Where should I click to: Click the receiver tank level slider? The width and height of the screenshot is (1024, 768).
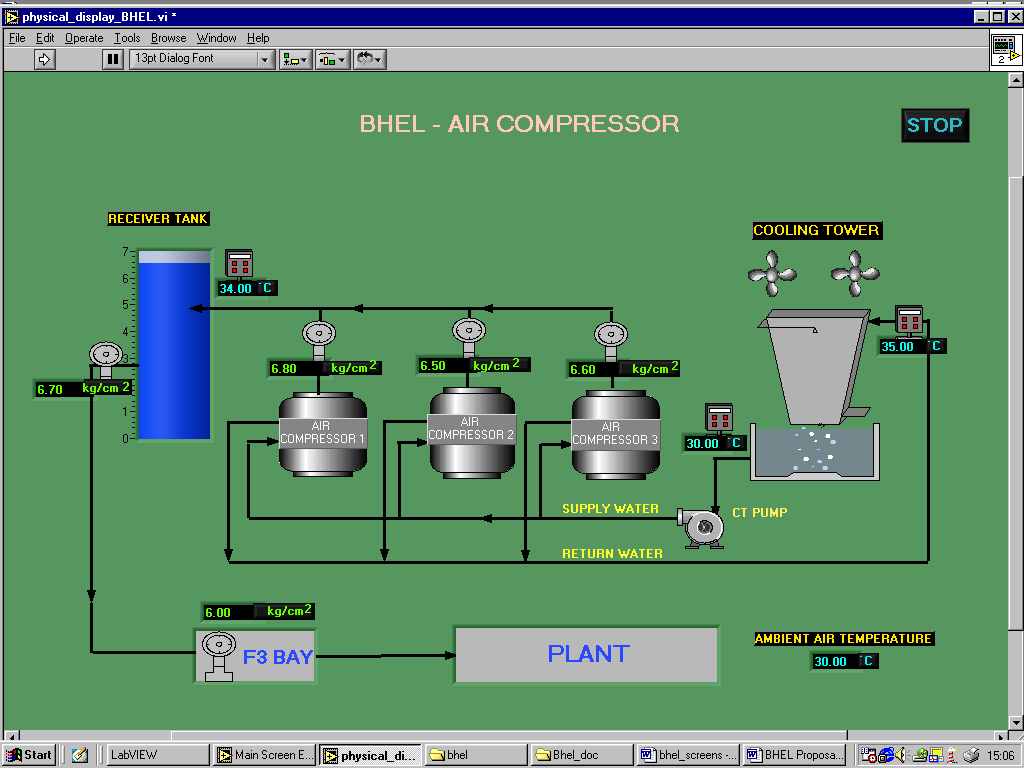click(x=174, y=344)
